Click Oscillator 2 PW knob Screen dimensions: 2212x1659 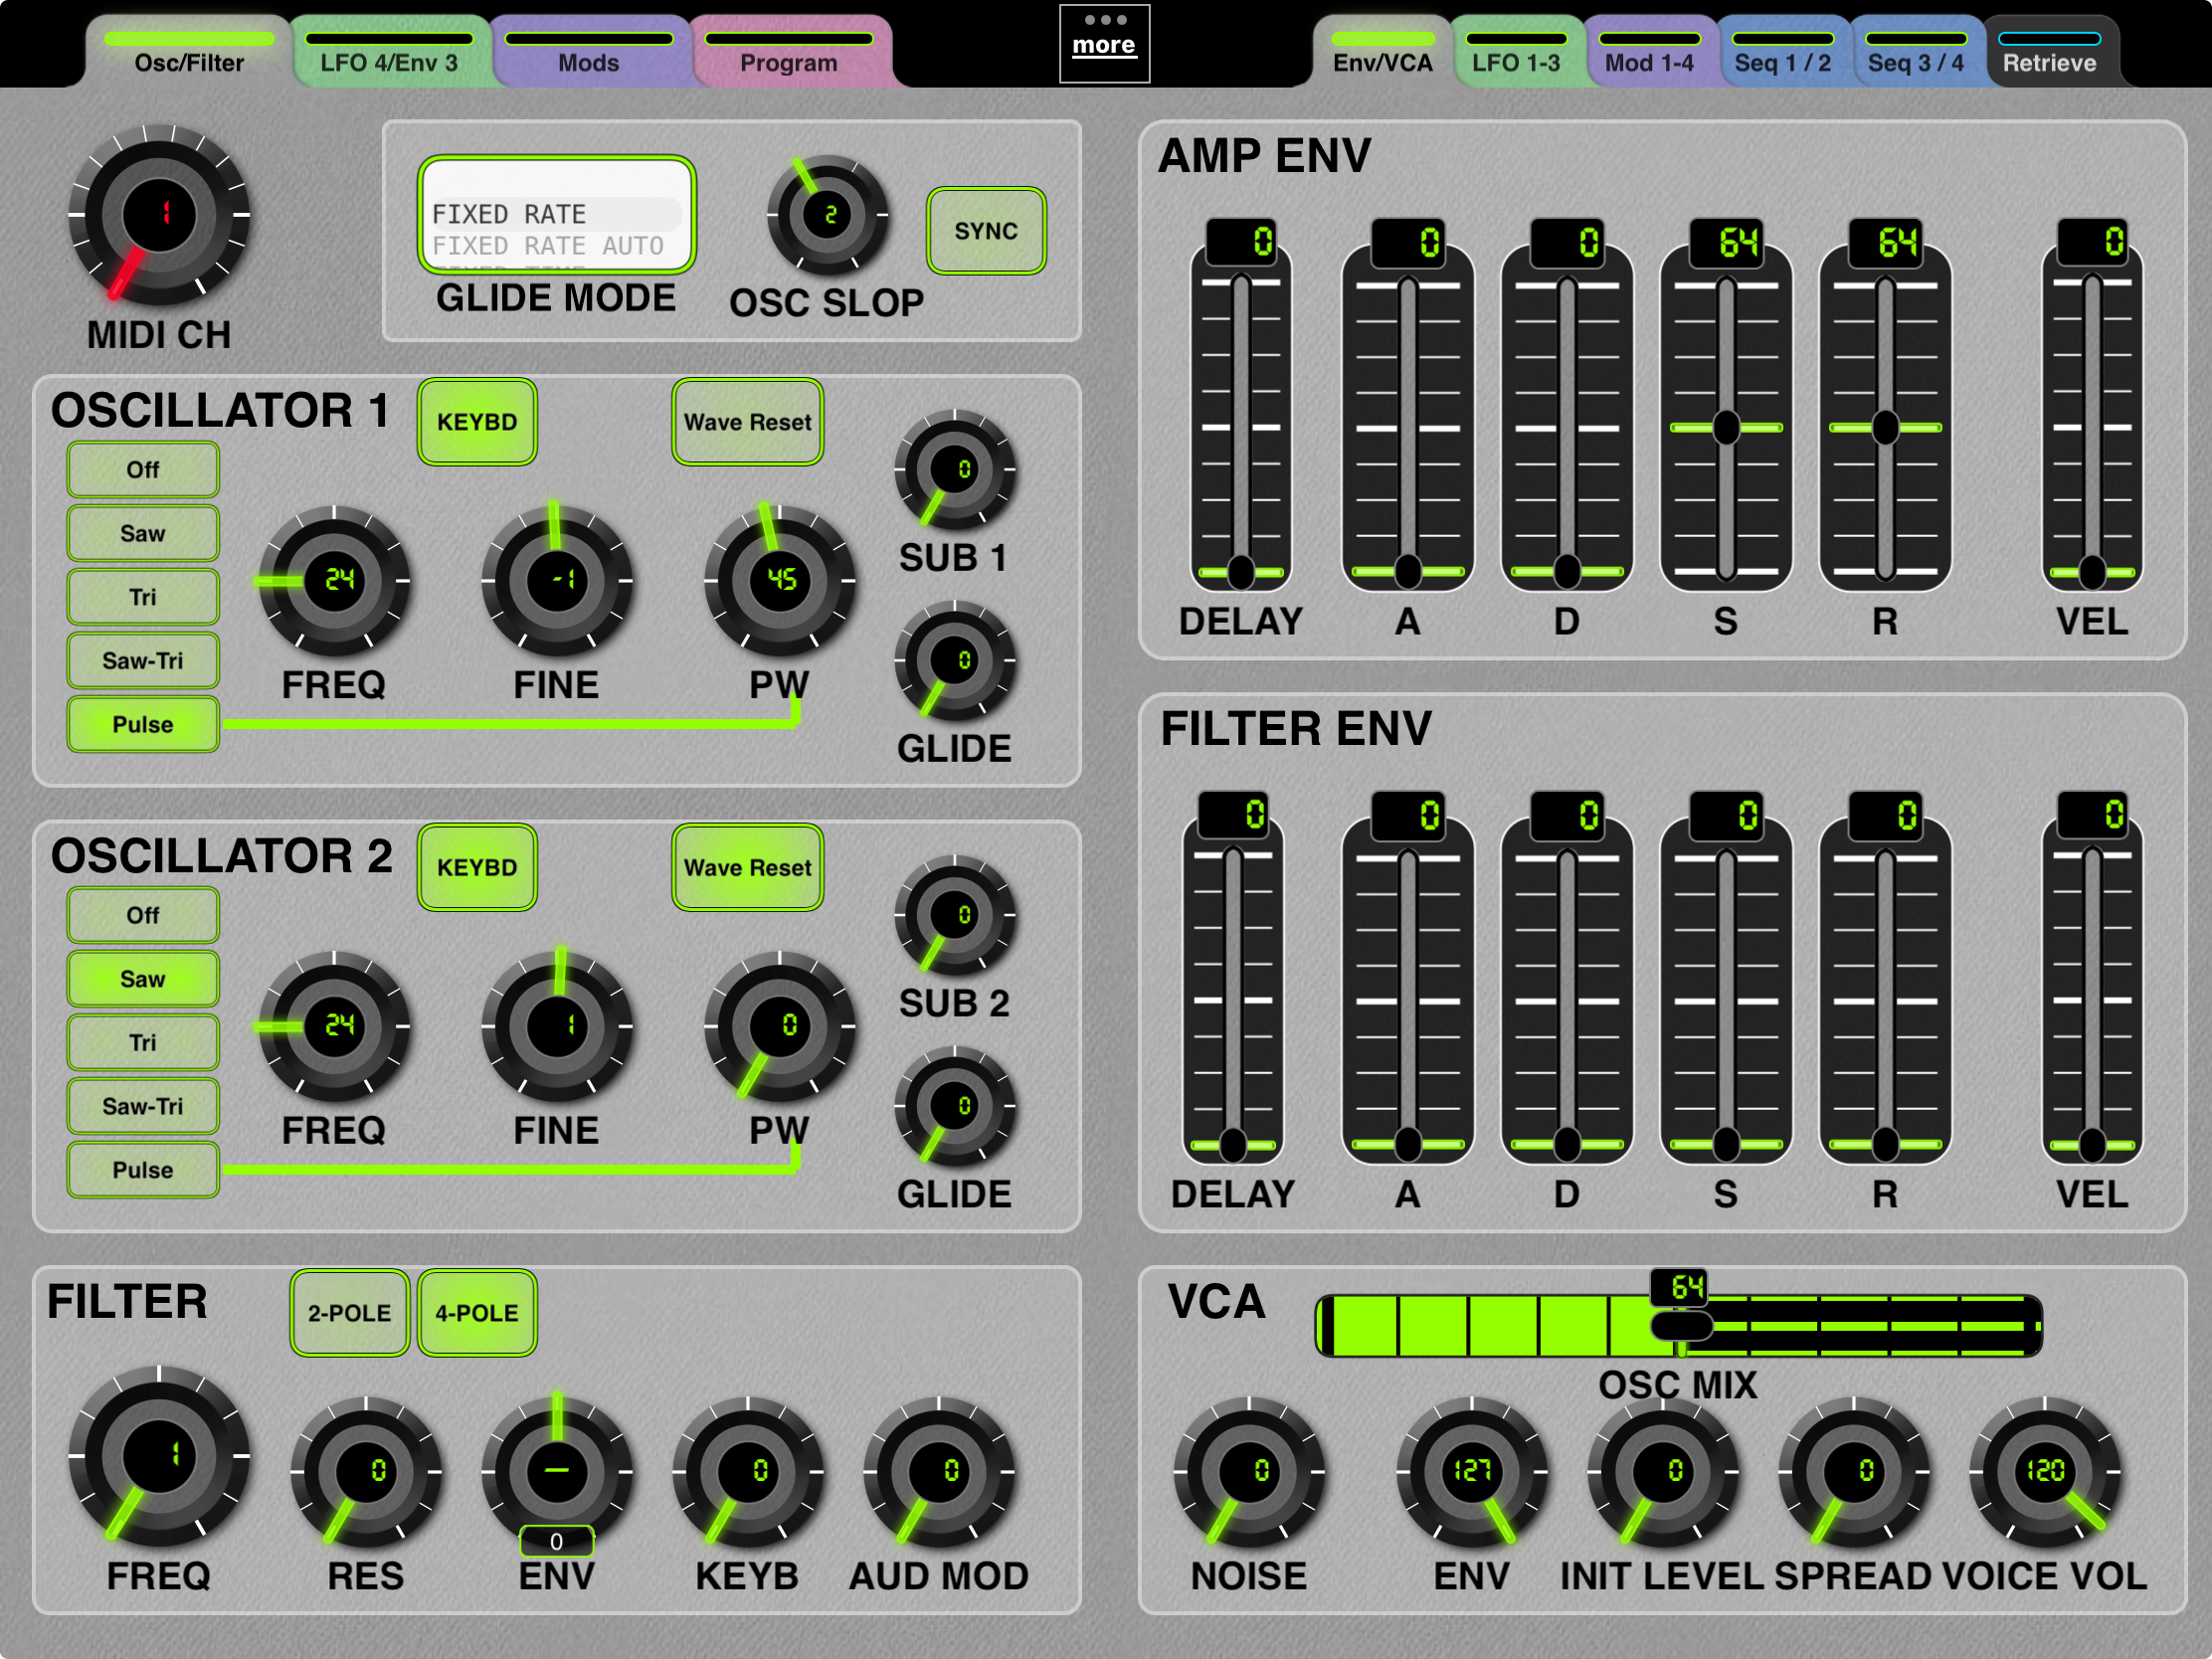pos(780,1026)
